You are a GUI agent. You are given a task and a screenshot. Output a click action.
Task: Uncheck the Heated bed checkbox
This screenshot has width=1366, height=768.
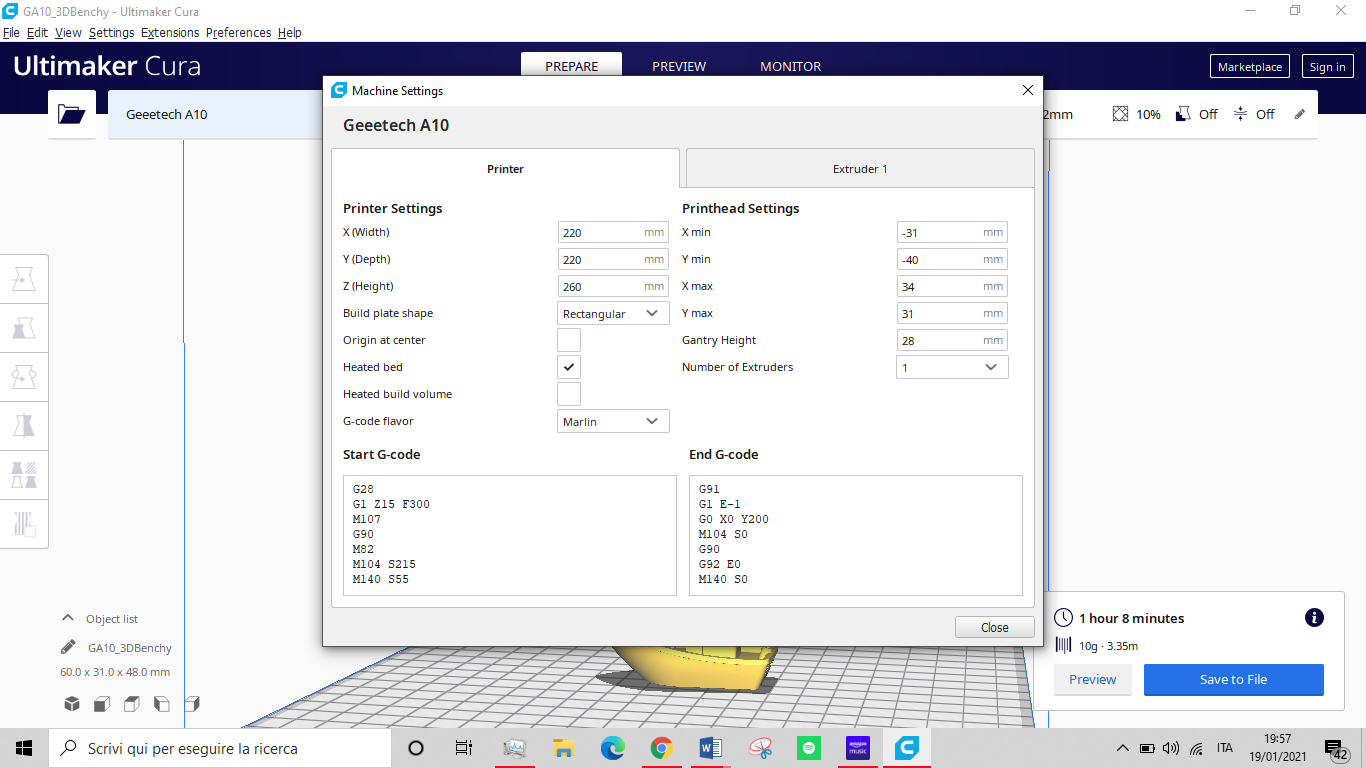[x=569, y=367]
